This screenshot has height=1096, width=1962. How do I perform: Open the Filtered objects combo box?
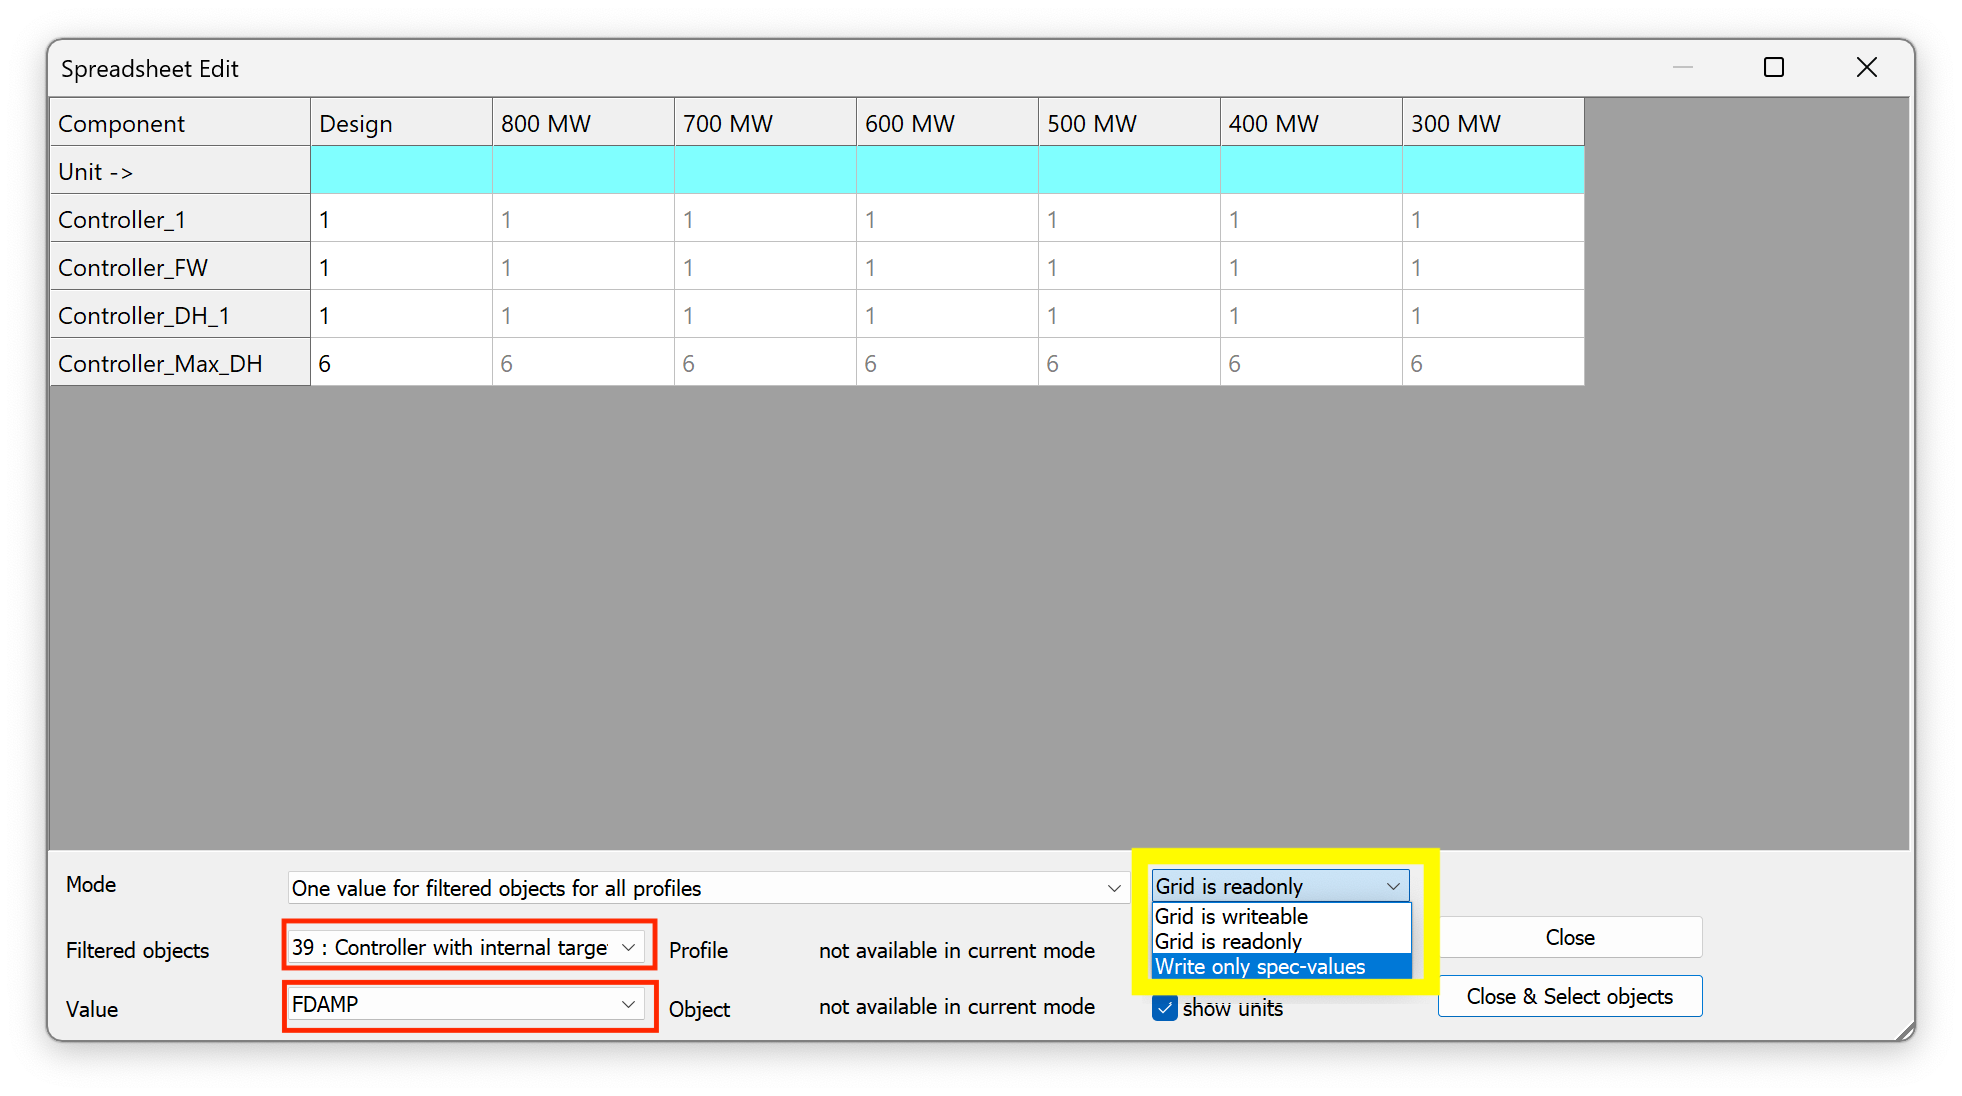coord(628,947)
